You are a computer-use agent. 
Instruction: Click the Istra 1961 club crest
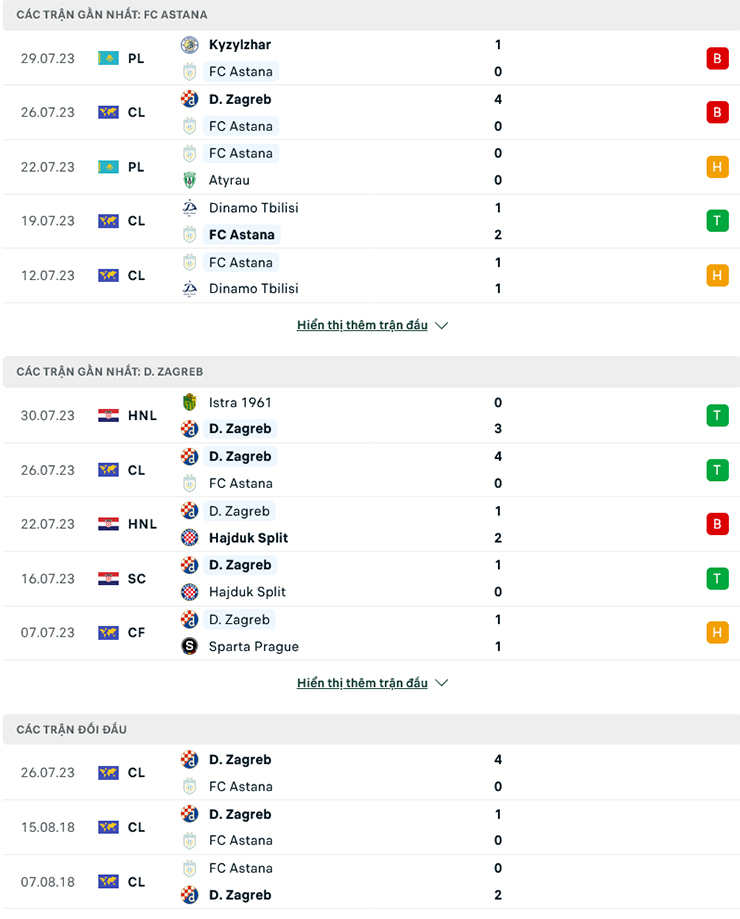coord(189,403)
